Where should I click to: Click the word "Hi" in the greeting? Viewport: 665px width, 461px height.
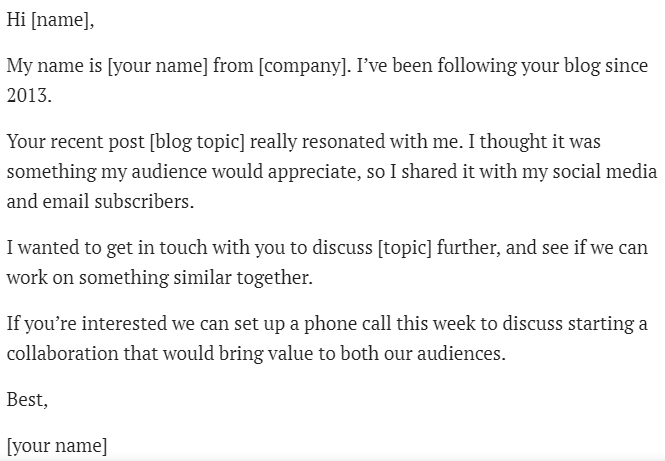pos(16,21)
